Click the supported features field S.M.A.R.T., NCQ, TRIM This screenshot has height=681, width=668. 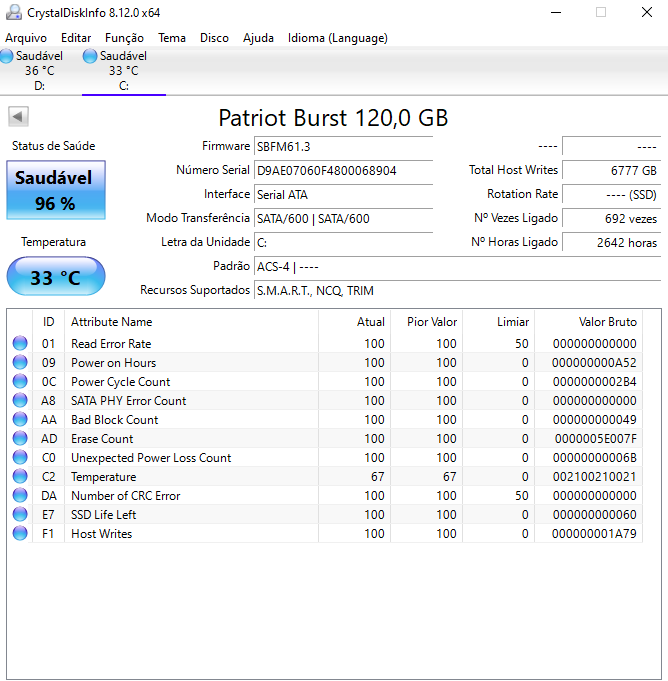(457, 291)
